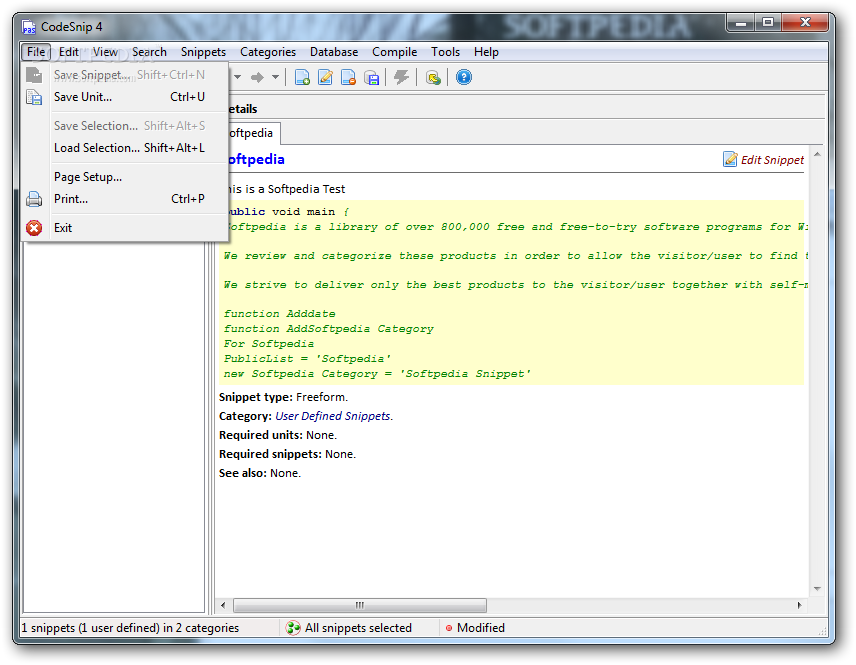Click the 'Snippet type: Freeform.' line
The width and height of the screenshot is (856, 665).
pyautogui.click(x=283, y=397)
